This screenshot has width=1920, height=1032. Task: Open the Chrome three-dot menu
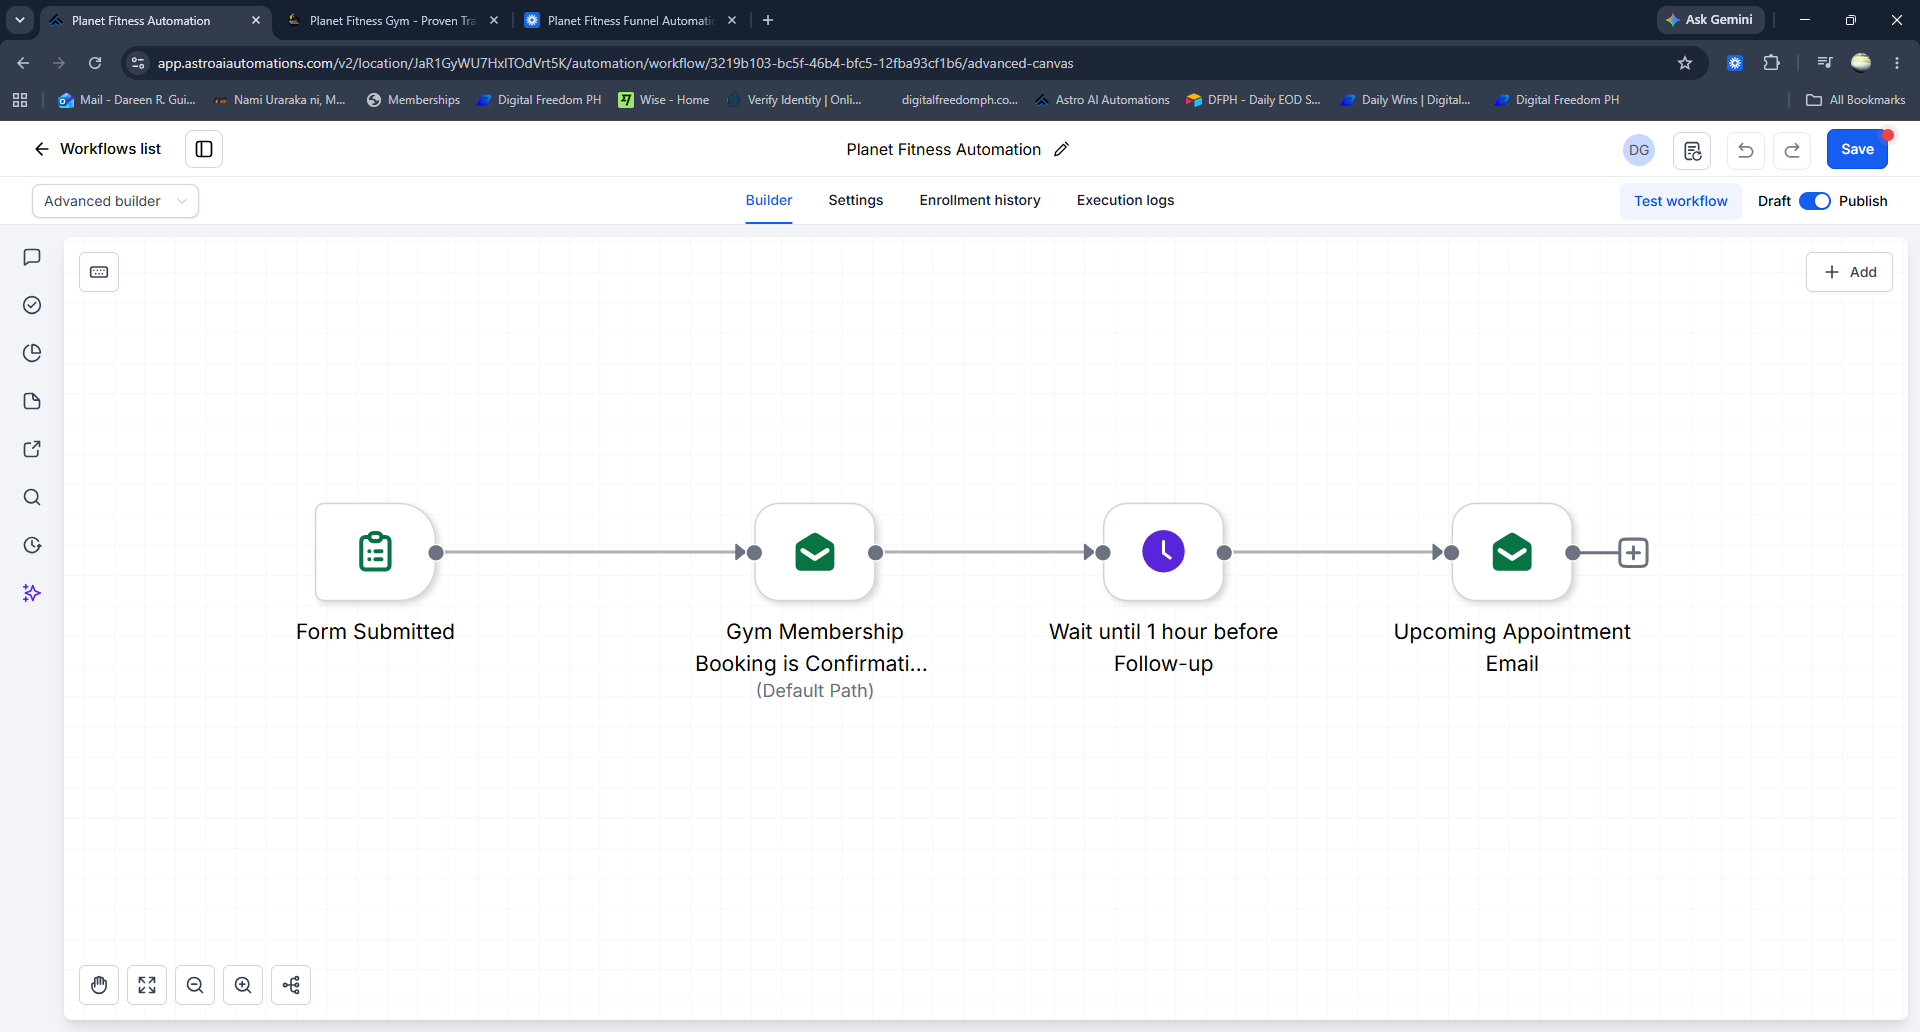[1897, 63]
